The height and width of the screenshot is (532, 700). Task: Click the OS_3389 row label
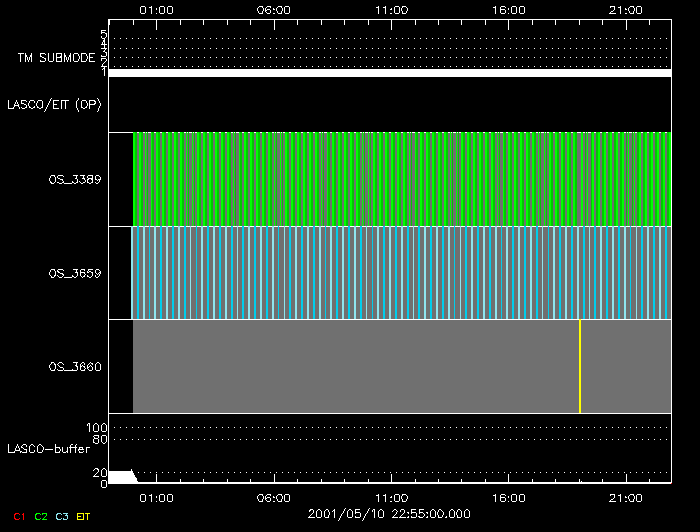point(74,179)
